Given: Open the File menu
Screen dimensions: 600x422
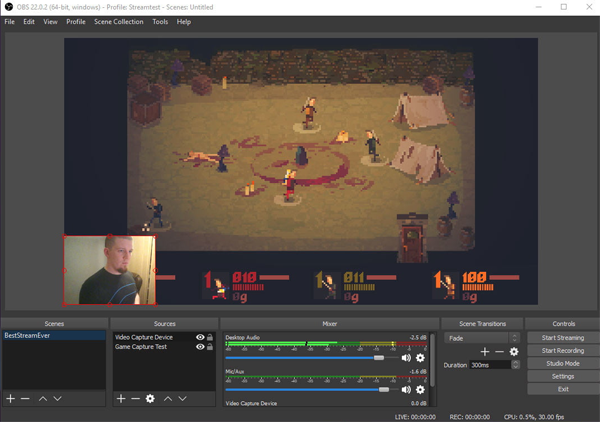Looking at the screenshot, I should 10,22.
